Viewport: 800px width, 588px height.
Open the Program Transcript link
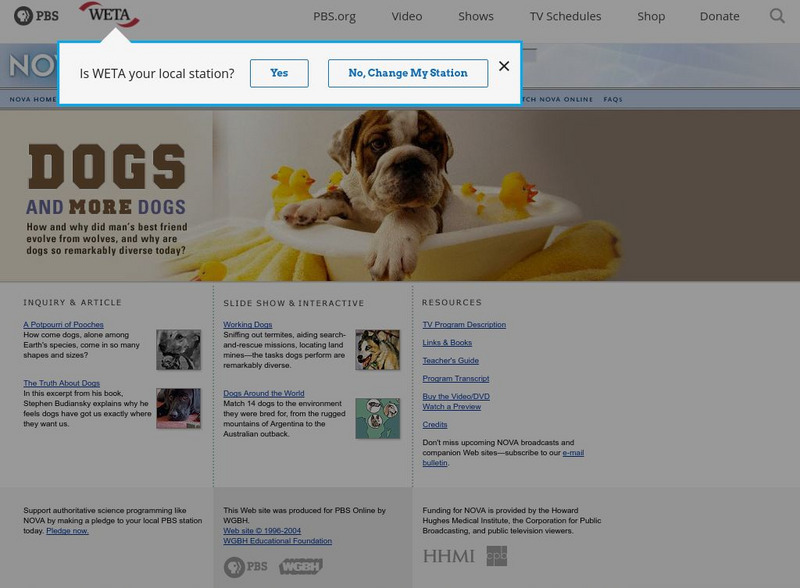click(456, 379)
